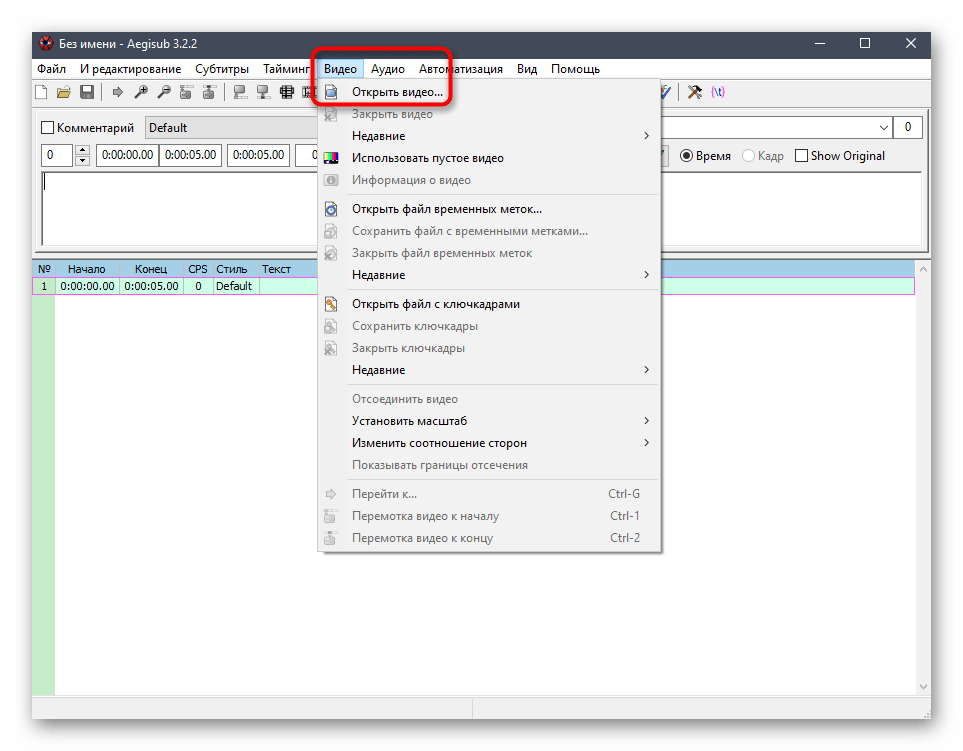
Task: Click the layer number field showing 0
Action: [x=57, y=155]
